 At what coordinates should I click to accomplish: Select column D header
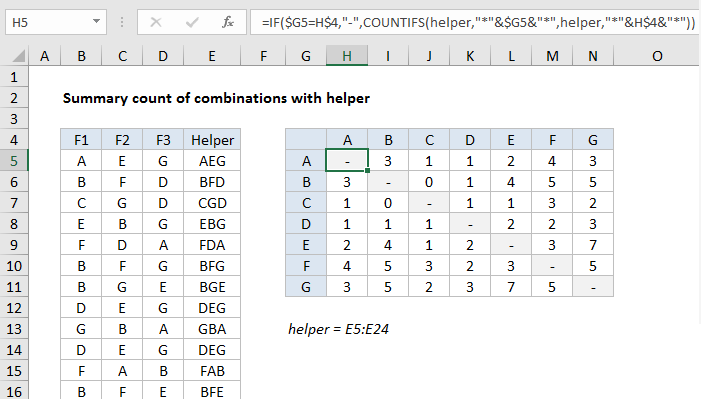click(x=163, y=56)
